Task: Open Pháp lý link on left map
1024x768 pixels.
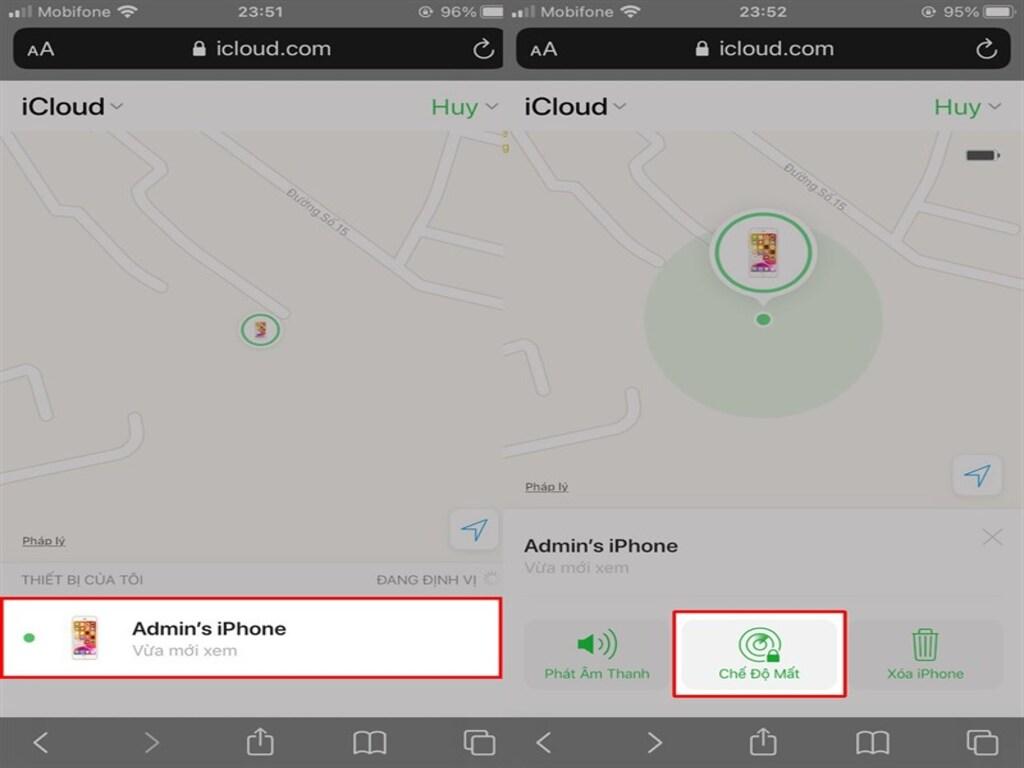Action: pos(44,541)
